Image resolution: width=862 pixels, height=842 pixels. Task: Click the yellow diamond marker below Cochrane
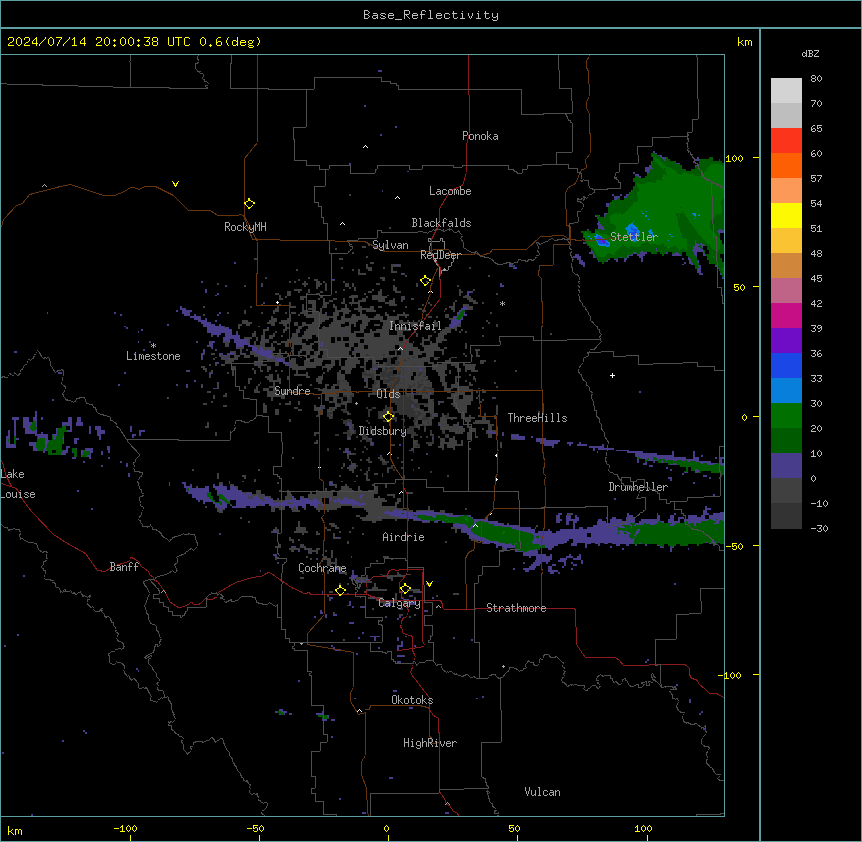point(340,590)
